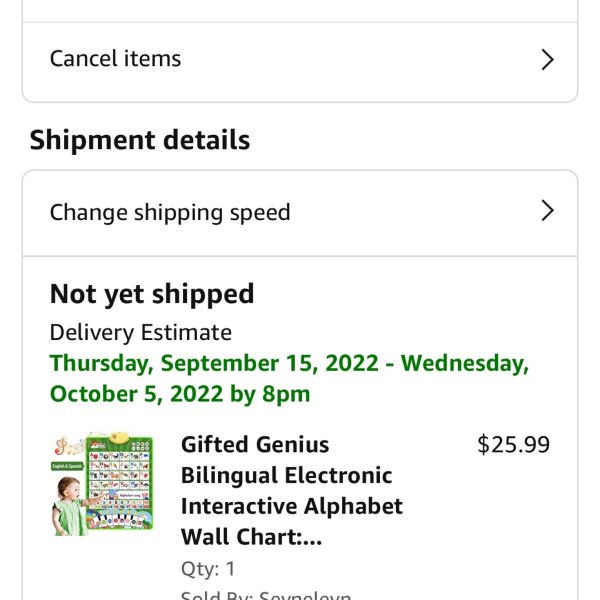Select the October 5, 2022 by 8pm text

tap(180, 394)
